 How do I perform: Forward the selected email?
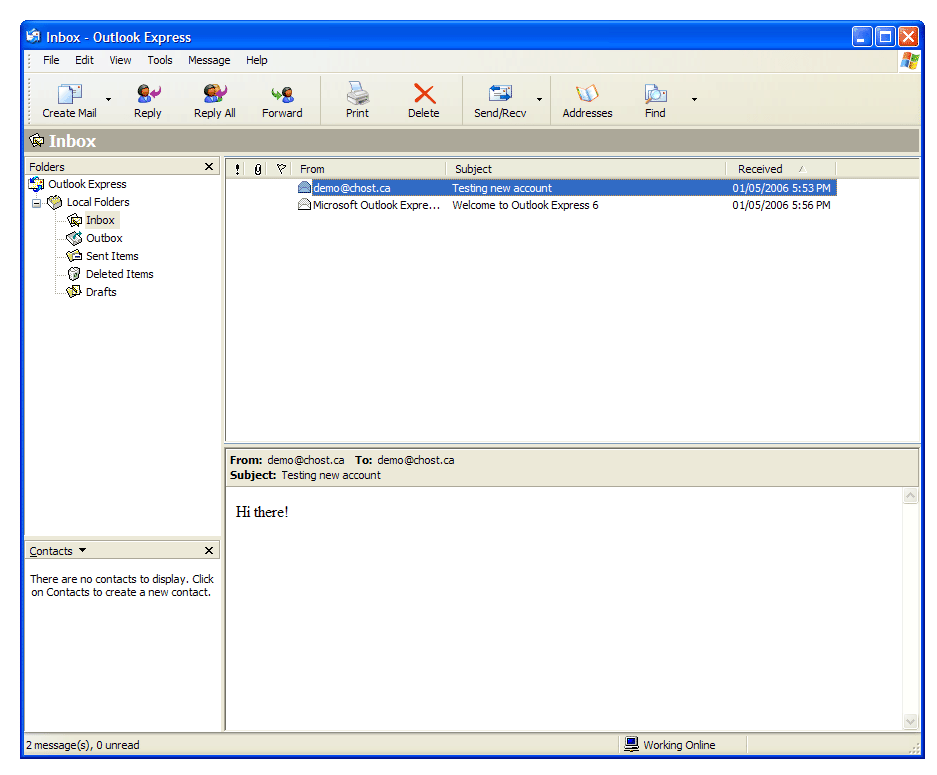point(282,100)
